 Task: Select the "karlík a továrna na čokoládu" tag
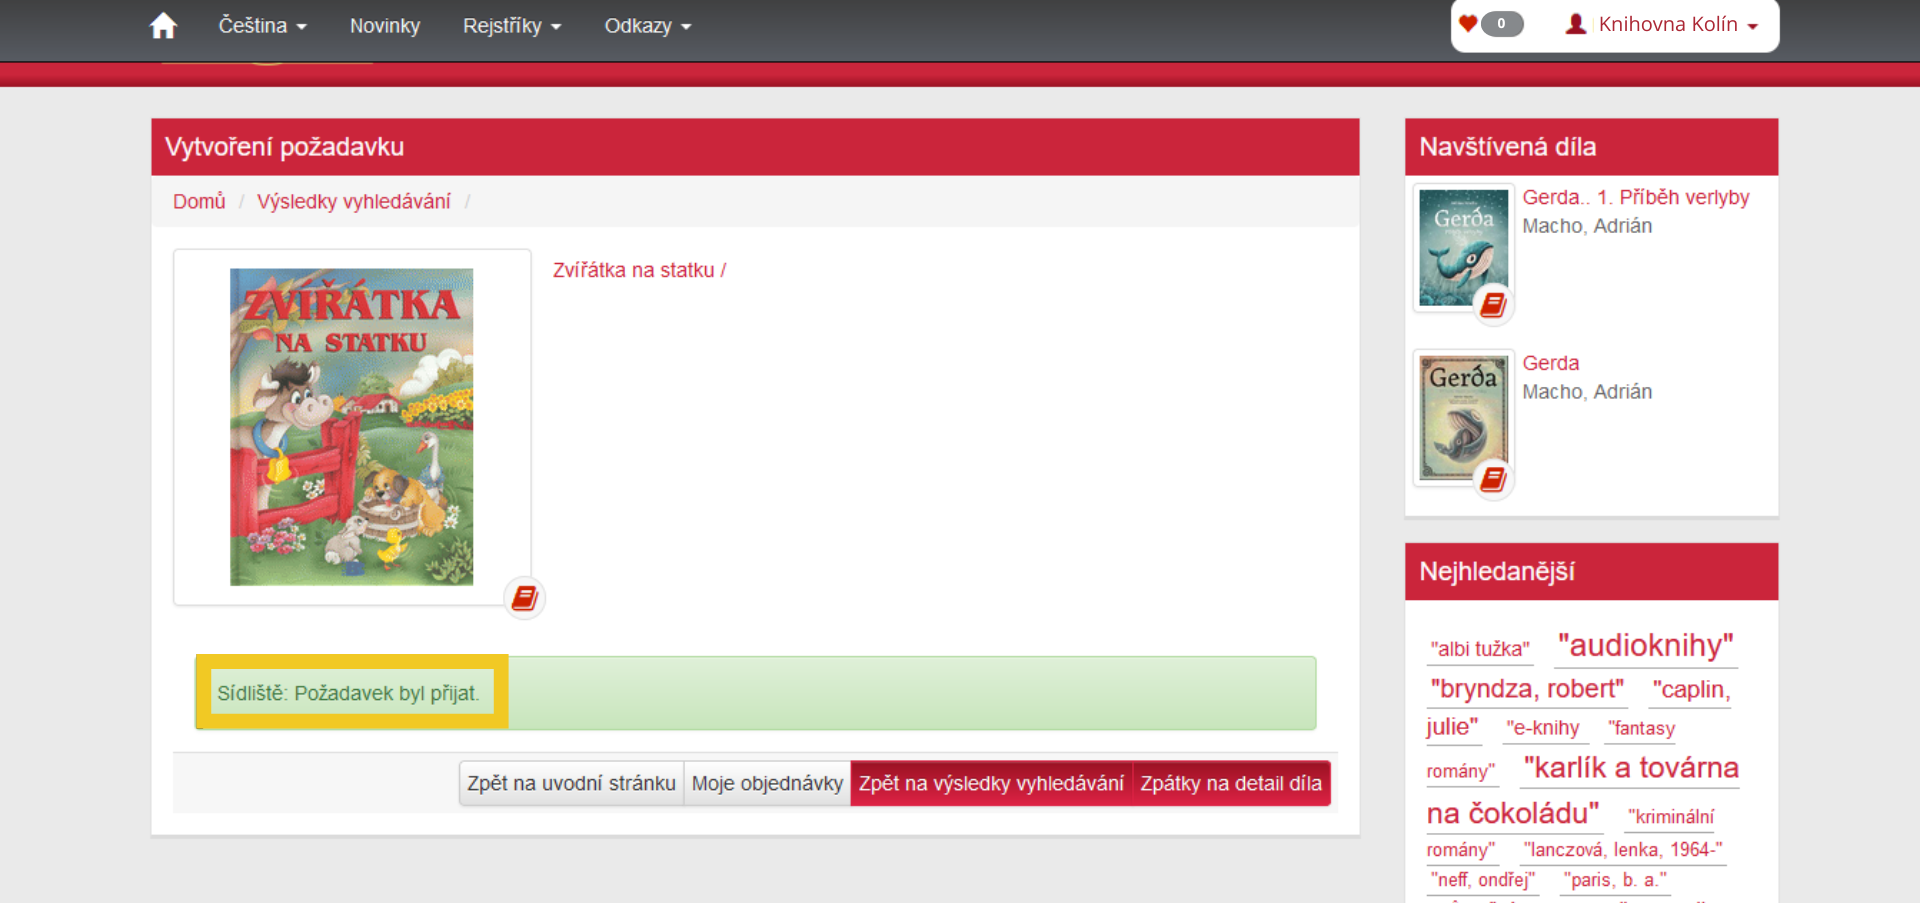[1582, 790]
